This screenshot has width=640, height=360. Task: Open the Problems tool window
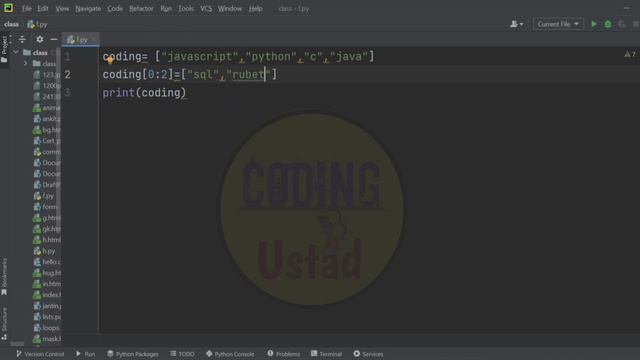click(284, 354)
